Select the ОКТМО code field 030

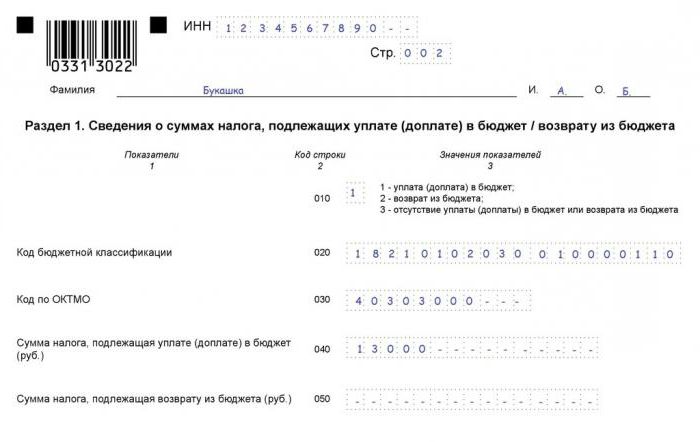pos(436,300)
